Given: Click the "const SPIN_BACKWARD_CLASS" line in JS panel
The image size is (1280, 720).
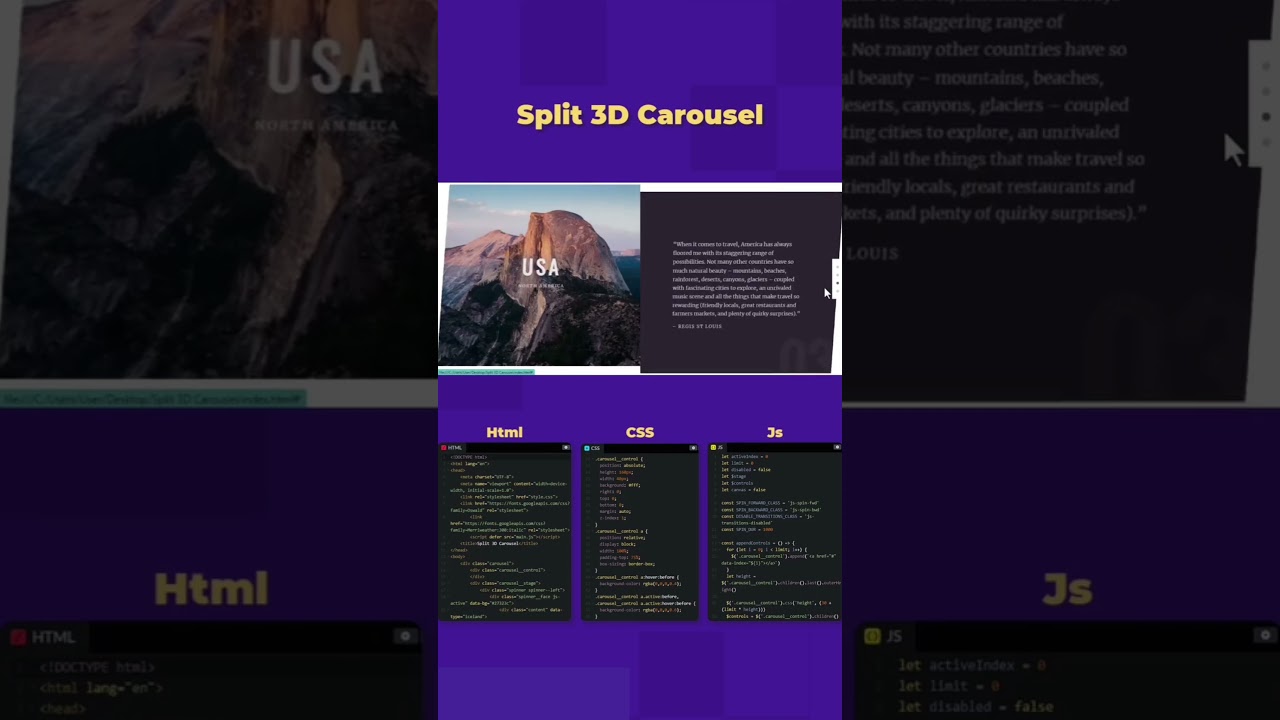Looking at the screenshot, I should point(771,509).
